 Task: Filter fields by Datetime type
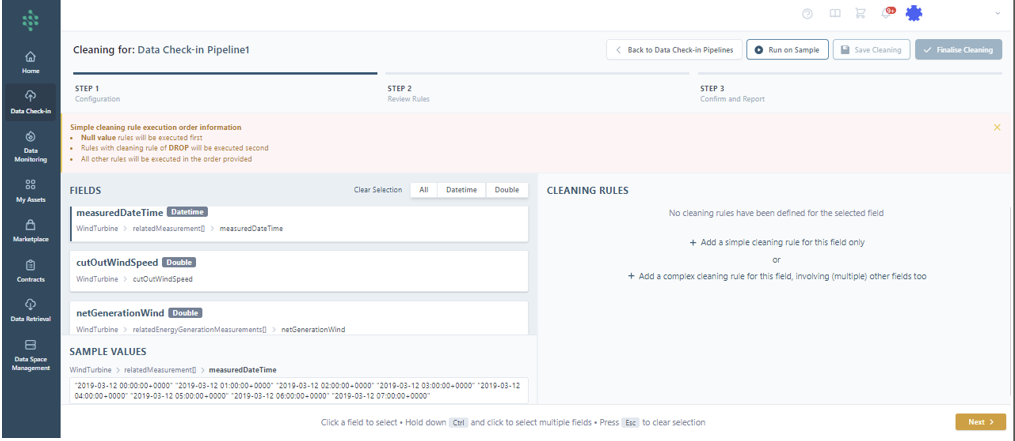(461, 190)
